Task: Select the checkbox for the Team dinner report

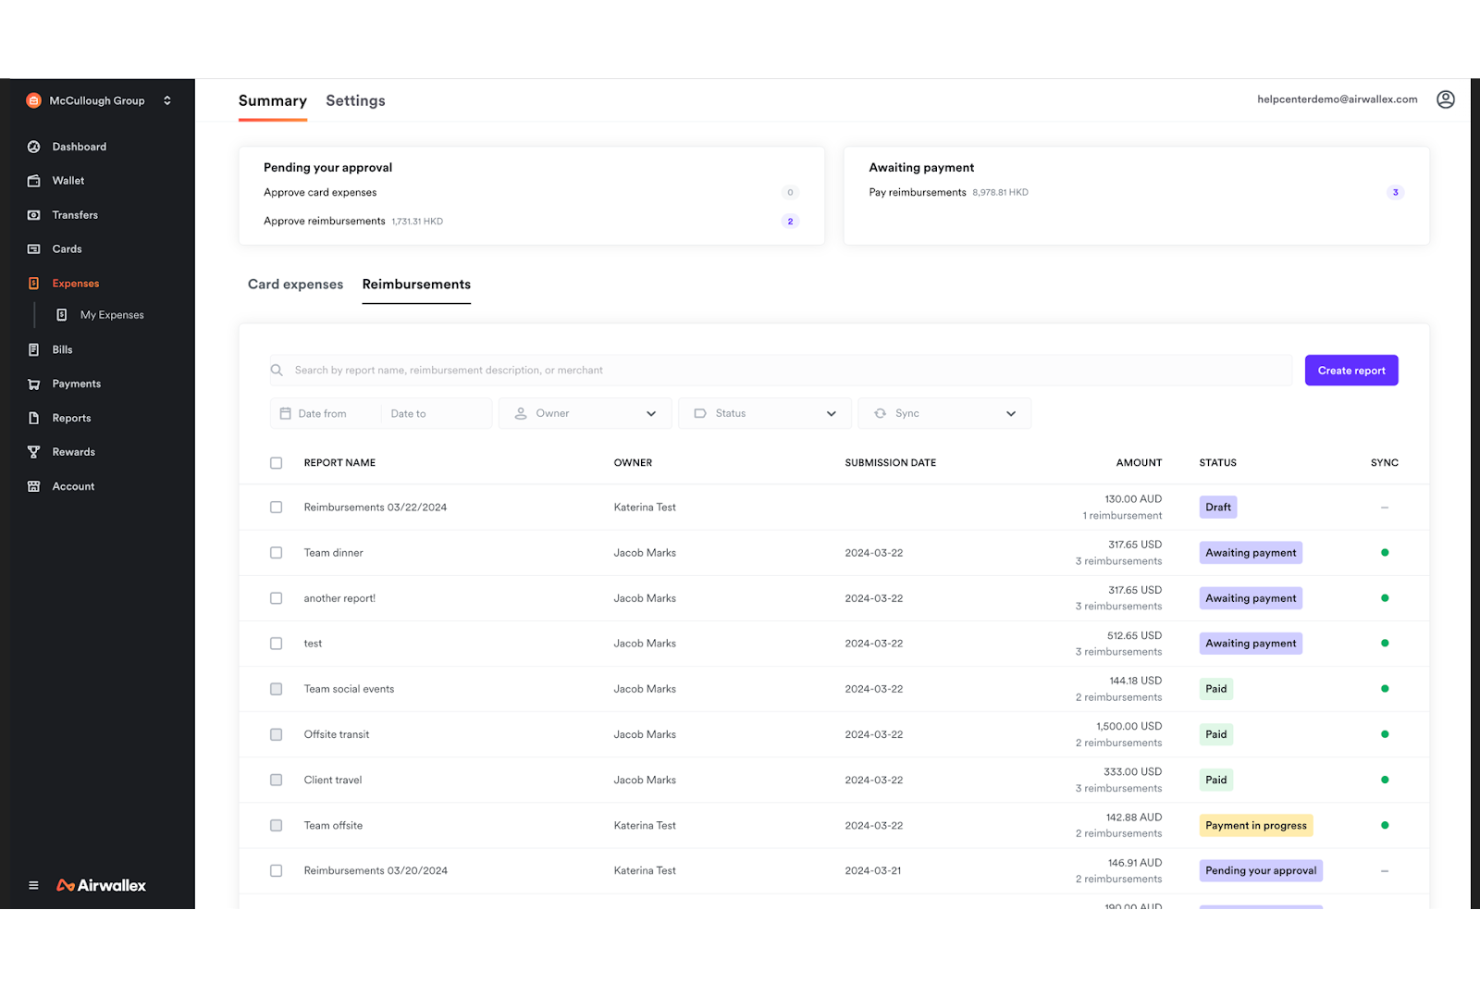Action: coord(276,552)
